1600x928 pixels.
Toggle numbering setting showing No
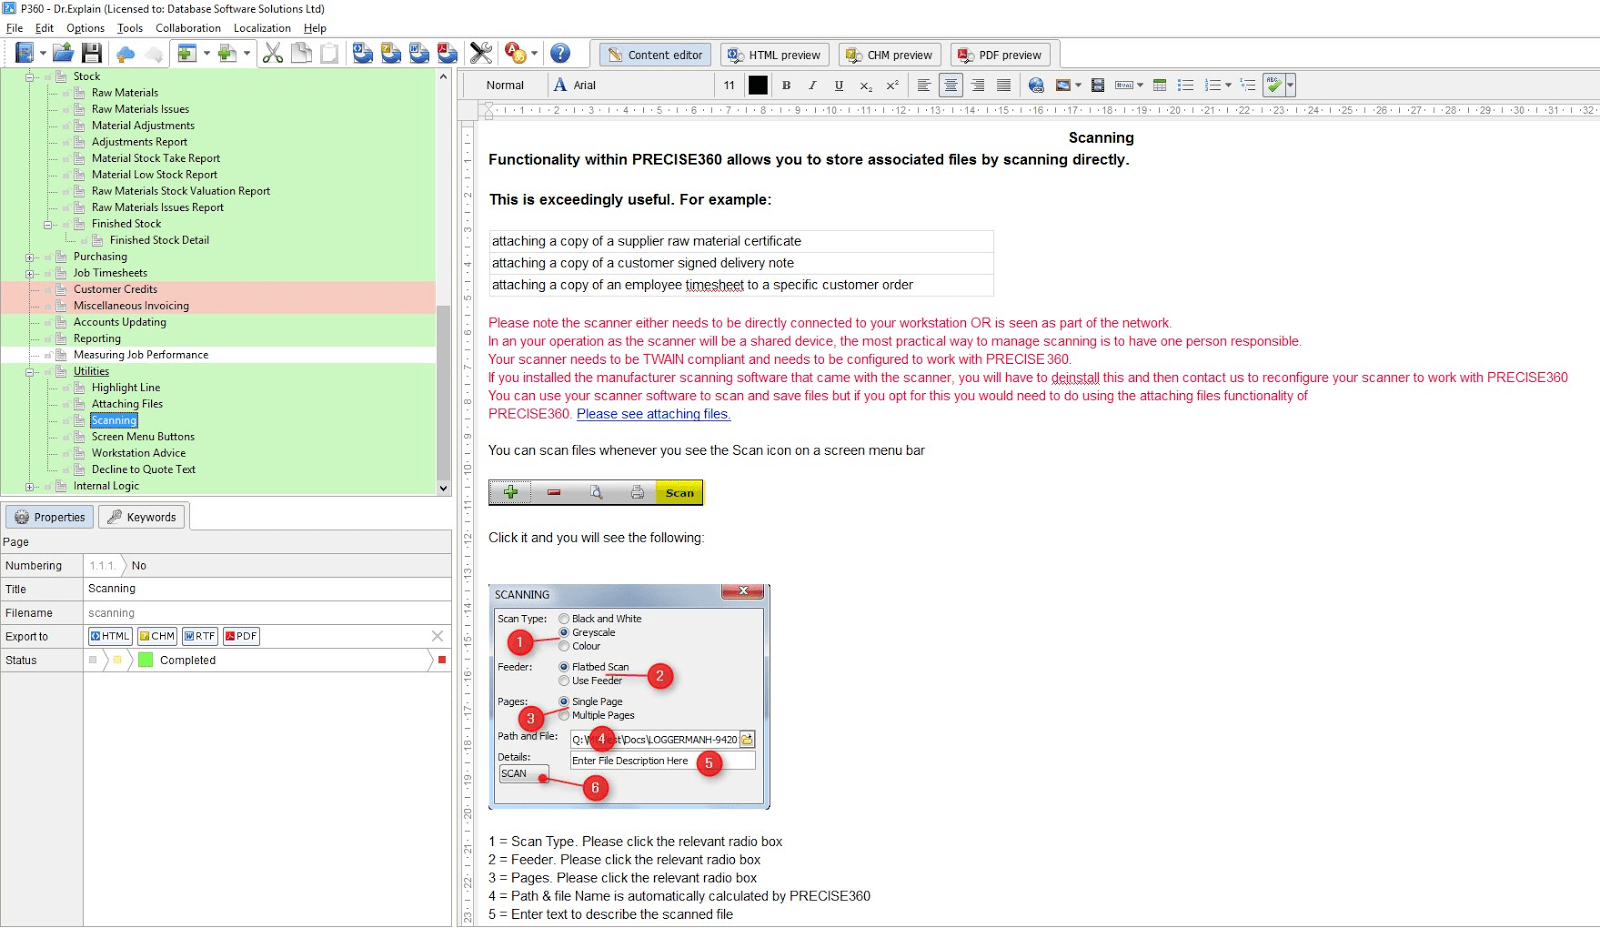pos(139,566)
